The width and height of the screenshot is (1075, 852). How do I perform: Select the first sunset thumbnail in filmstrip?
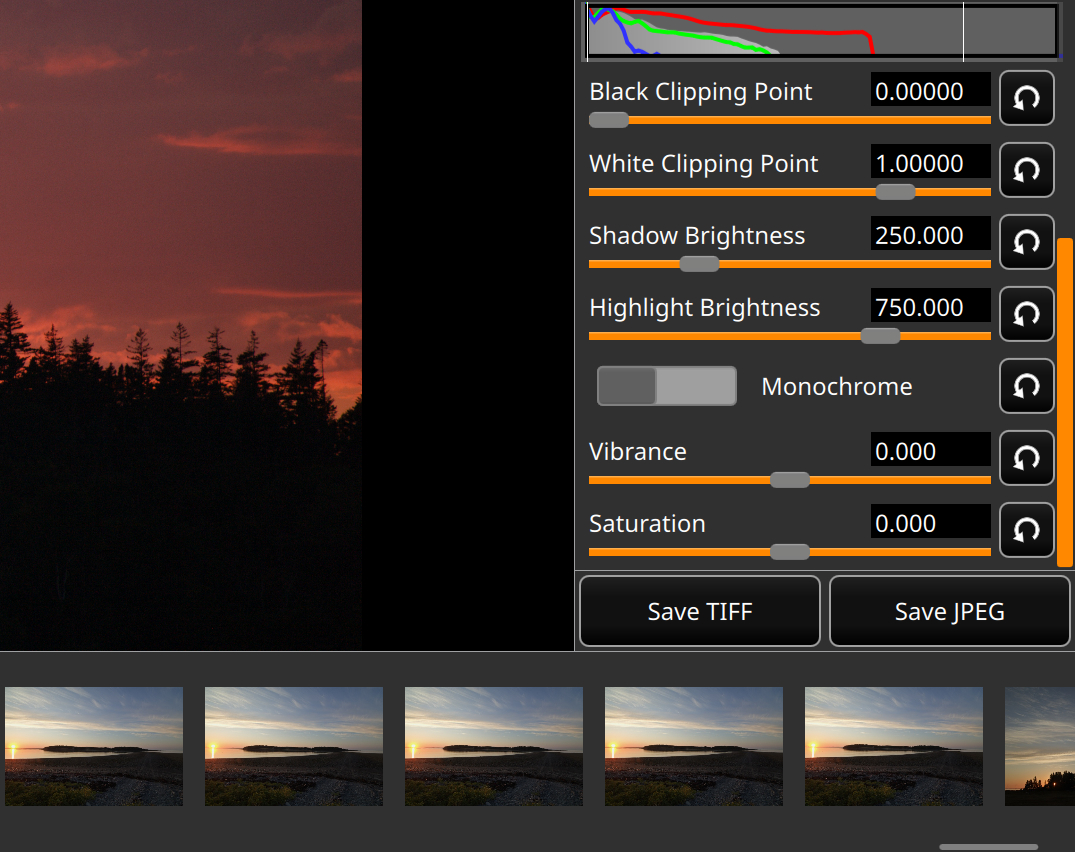pyautogui.click(x=94, y=746)
